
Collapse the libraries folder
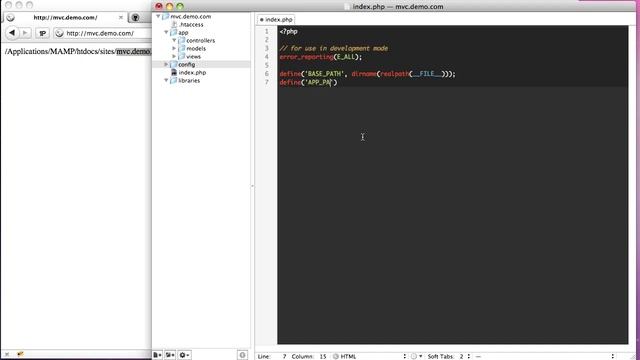tap(166, 80)
